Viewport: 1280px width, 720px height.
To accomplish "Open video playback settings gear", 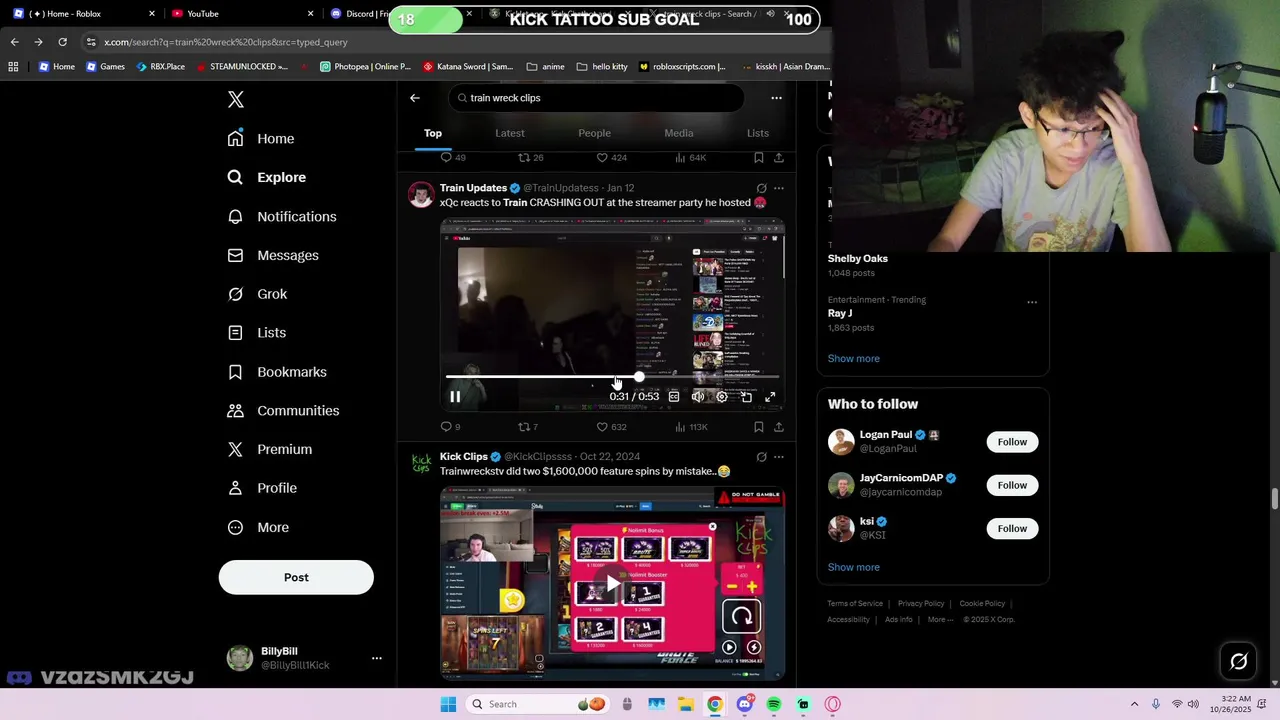I will tap(722, 397).
